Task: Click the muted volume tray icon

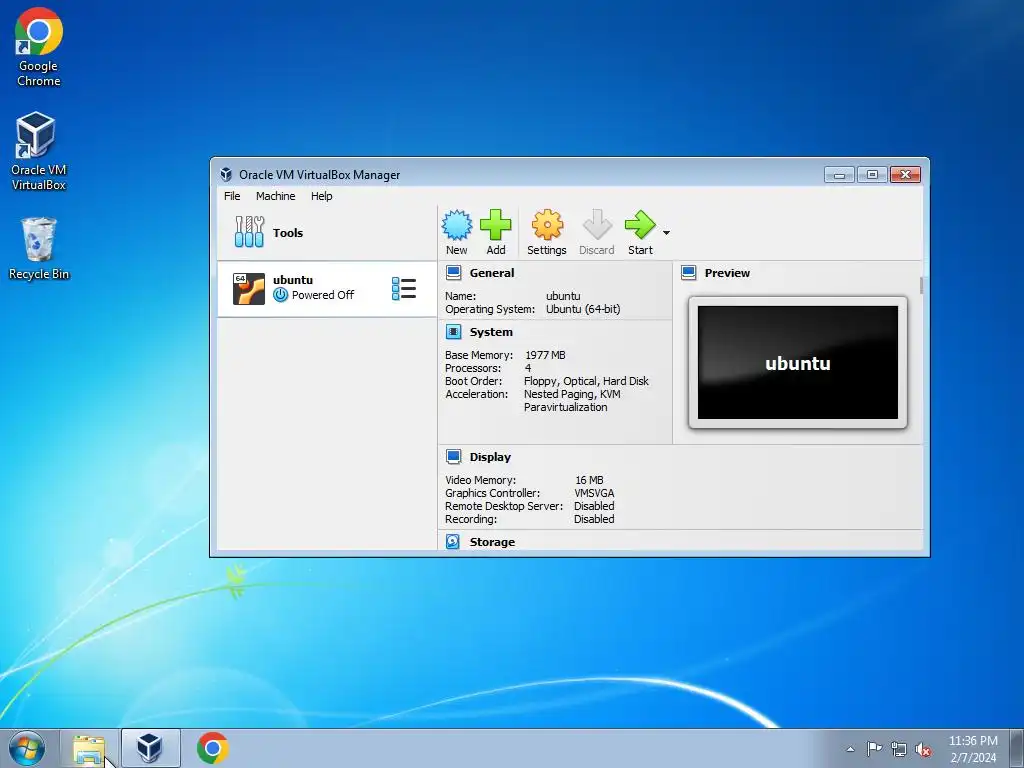Action: 923,750
